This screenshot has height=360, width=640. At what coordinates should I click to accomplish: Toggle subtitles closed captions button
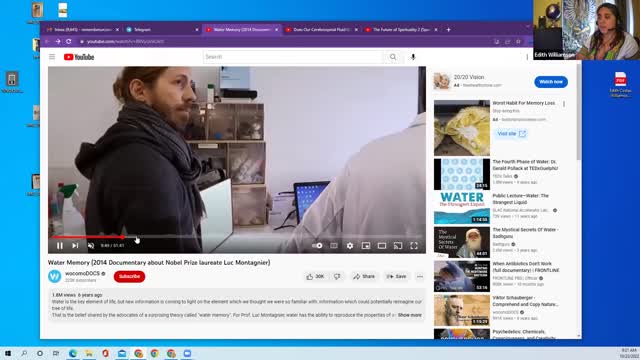(x=334, y=246)
